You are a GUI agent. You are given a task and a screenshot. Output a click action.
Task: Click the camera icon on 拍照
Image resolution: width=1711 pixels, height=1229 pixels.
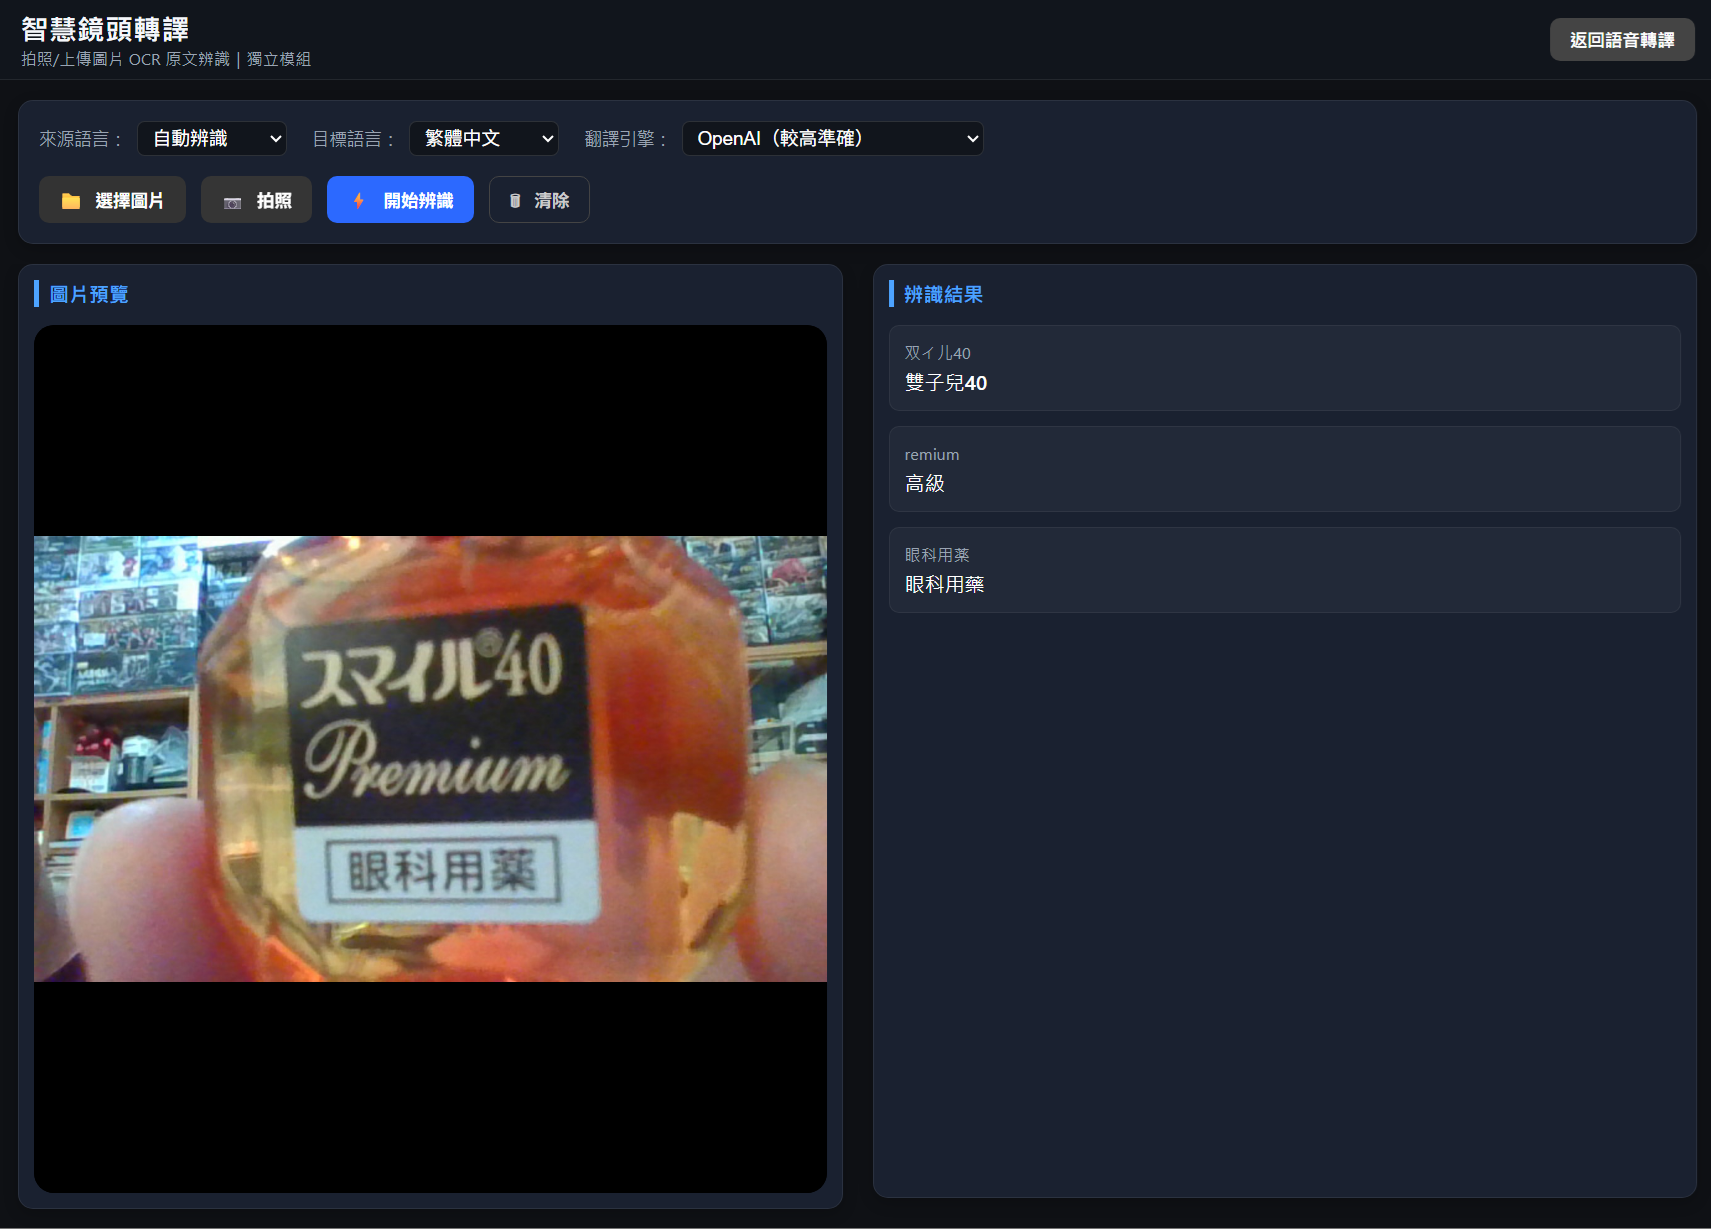pos(232,202)
